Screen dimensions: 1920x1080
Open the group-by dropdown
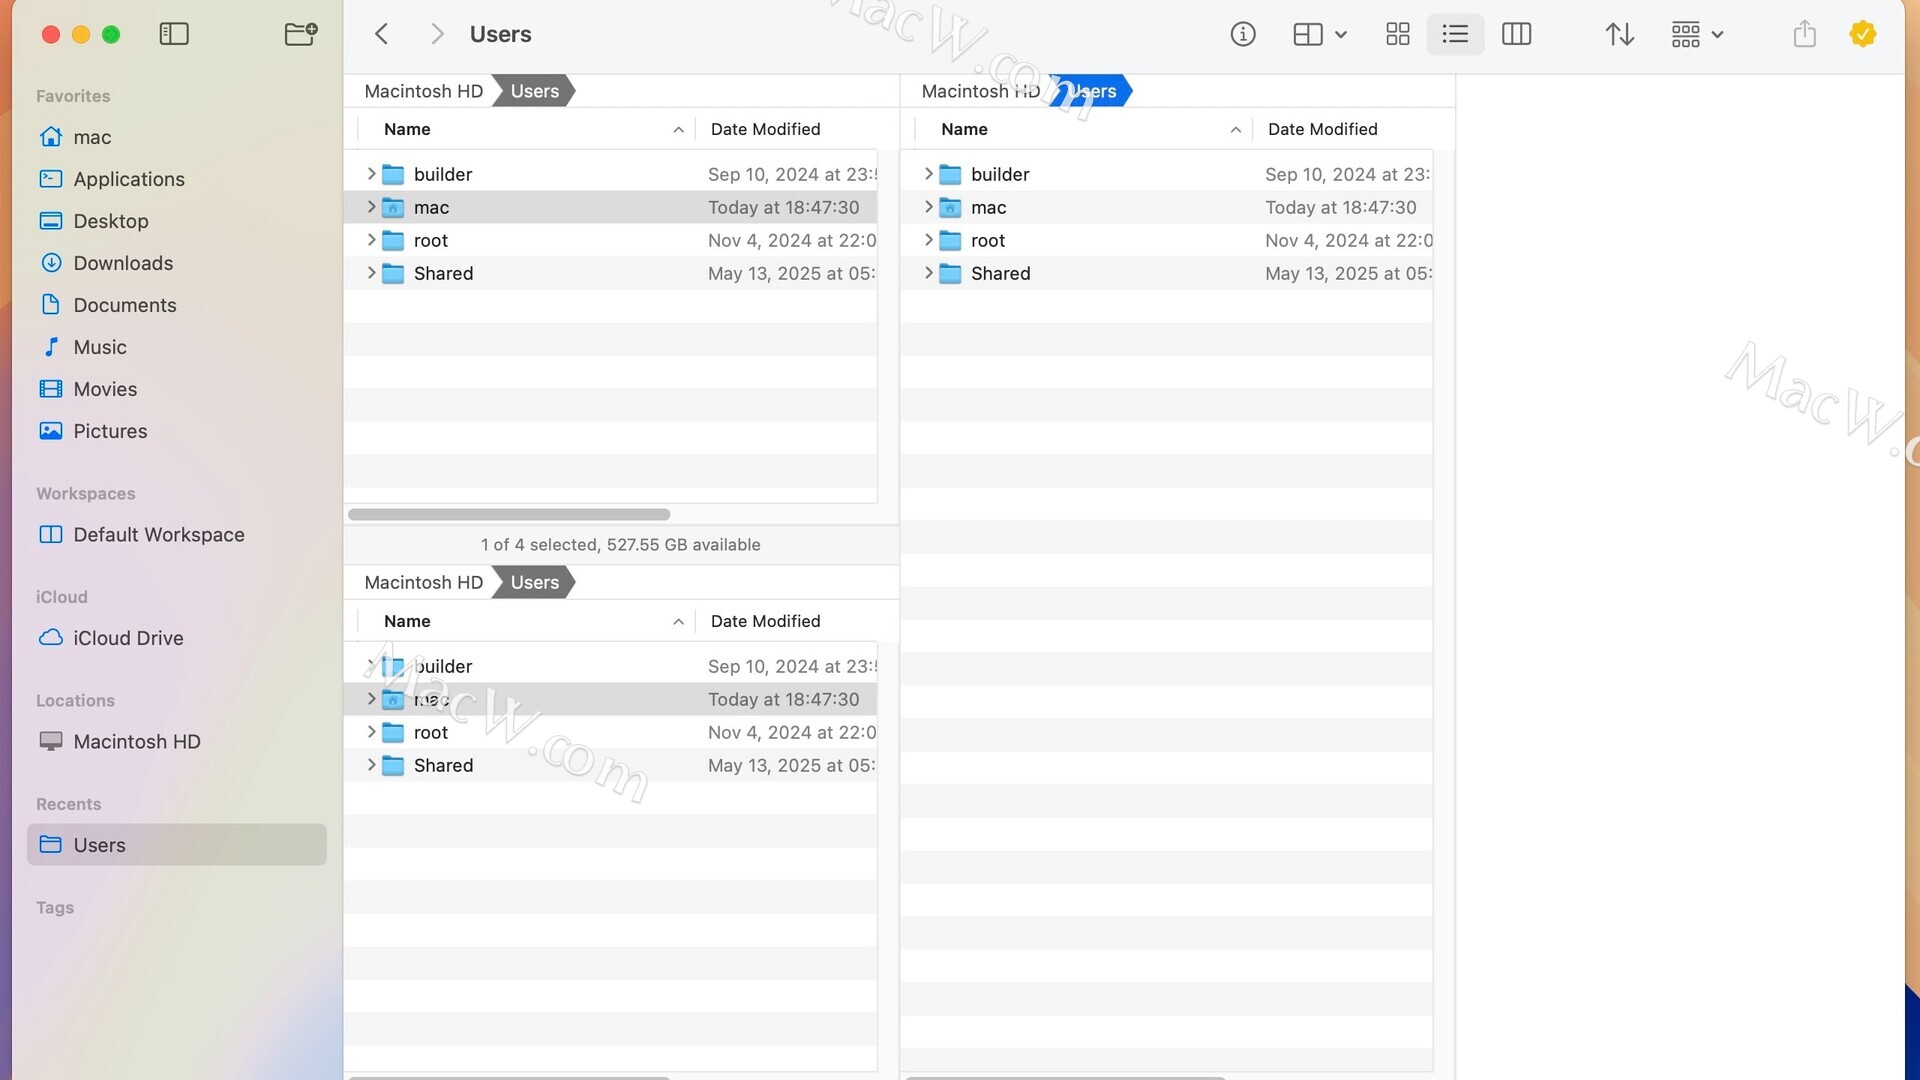pos(1697,34)
